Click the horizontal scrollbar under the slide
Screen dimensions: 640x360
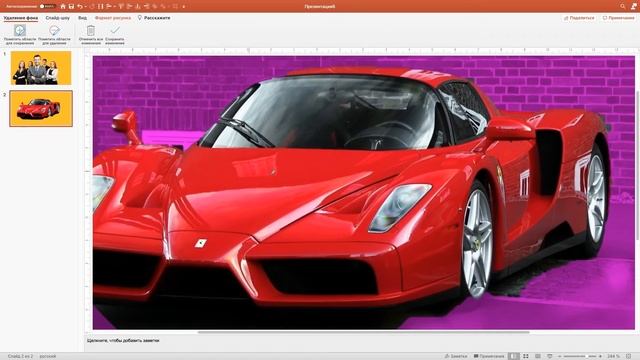point(364,332)
